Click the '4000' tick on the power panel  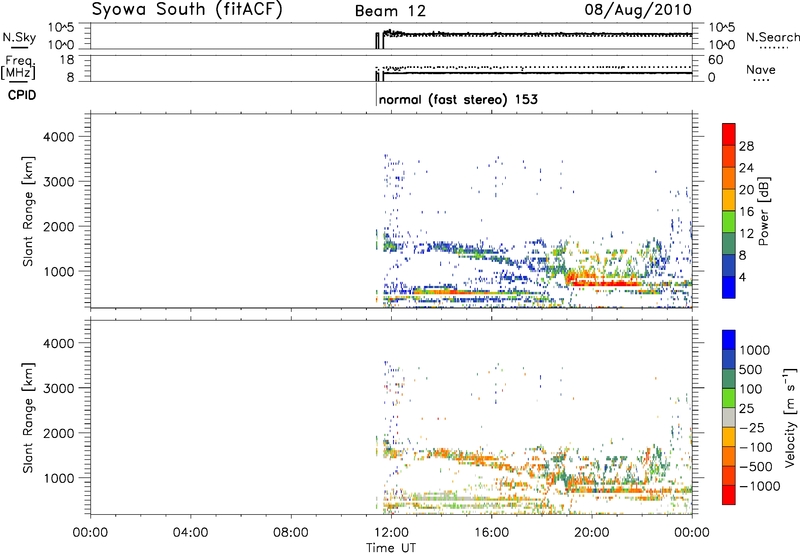(x=58, y=137)
